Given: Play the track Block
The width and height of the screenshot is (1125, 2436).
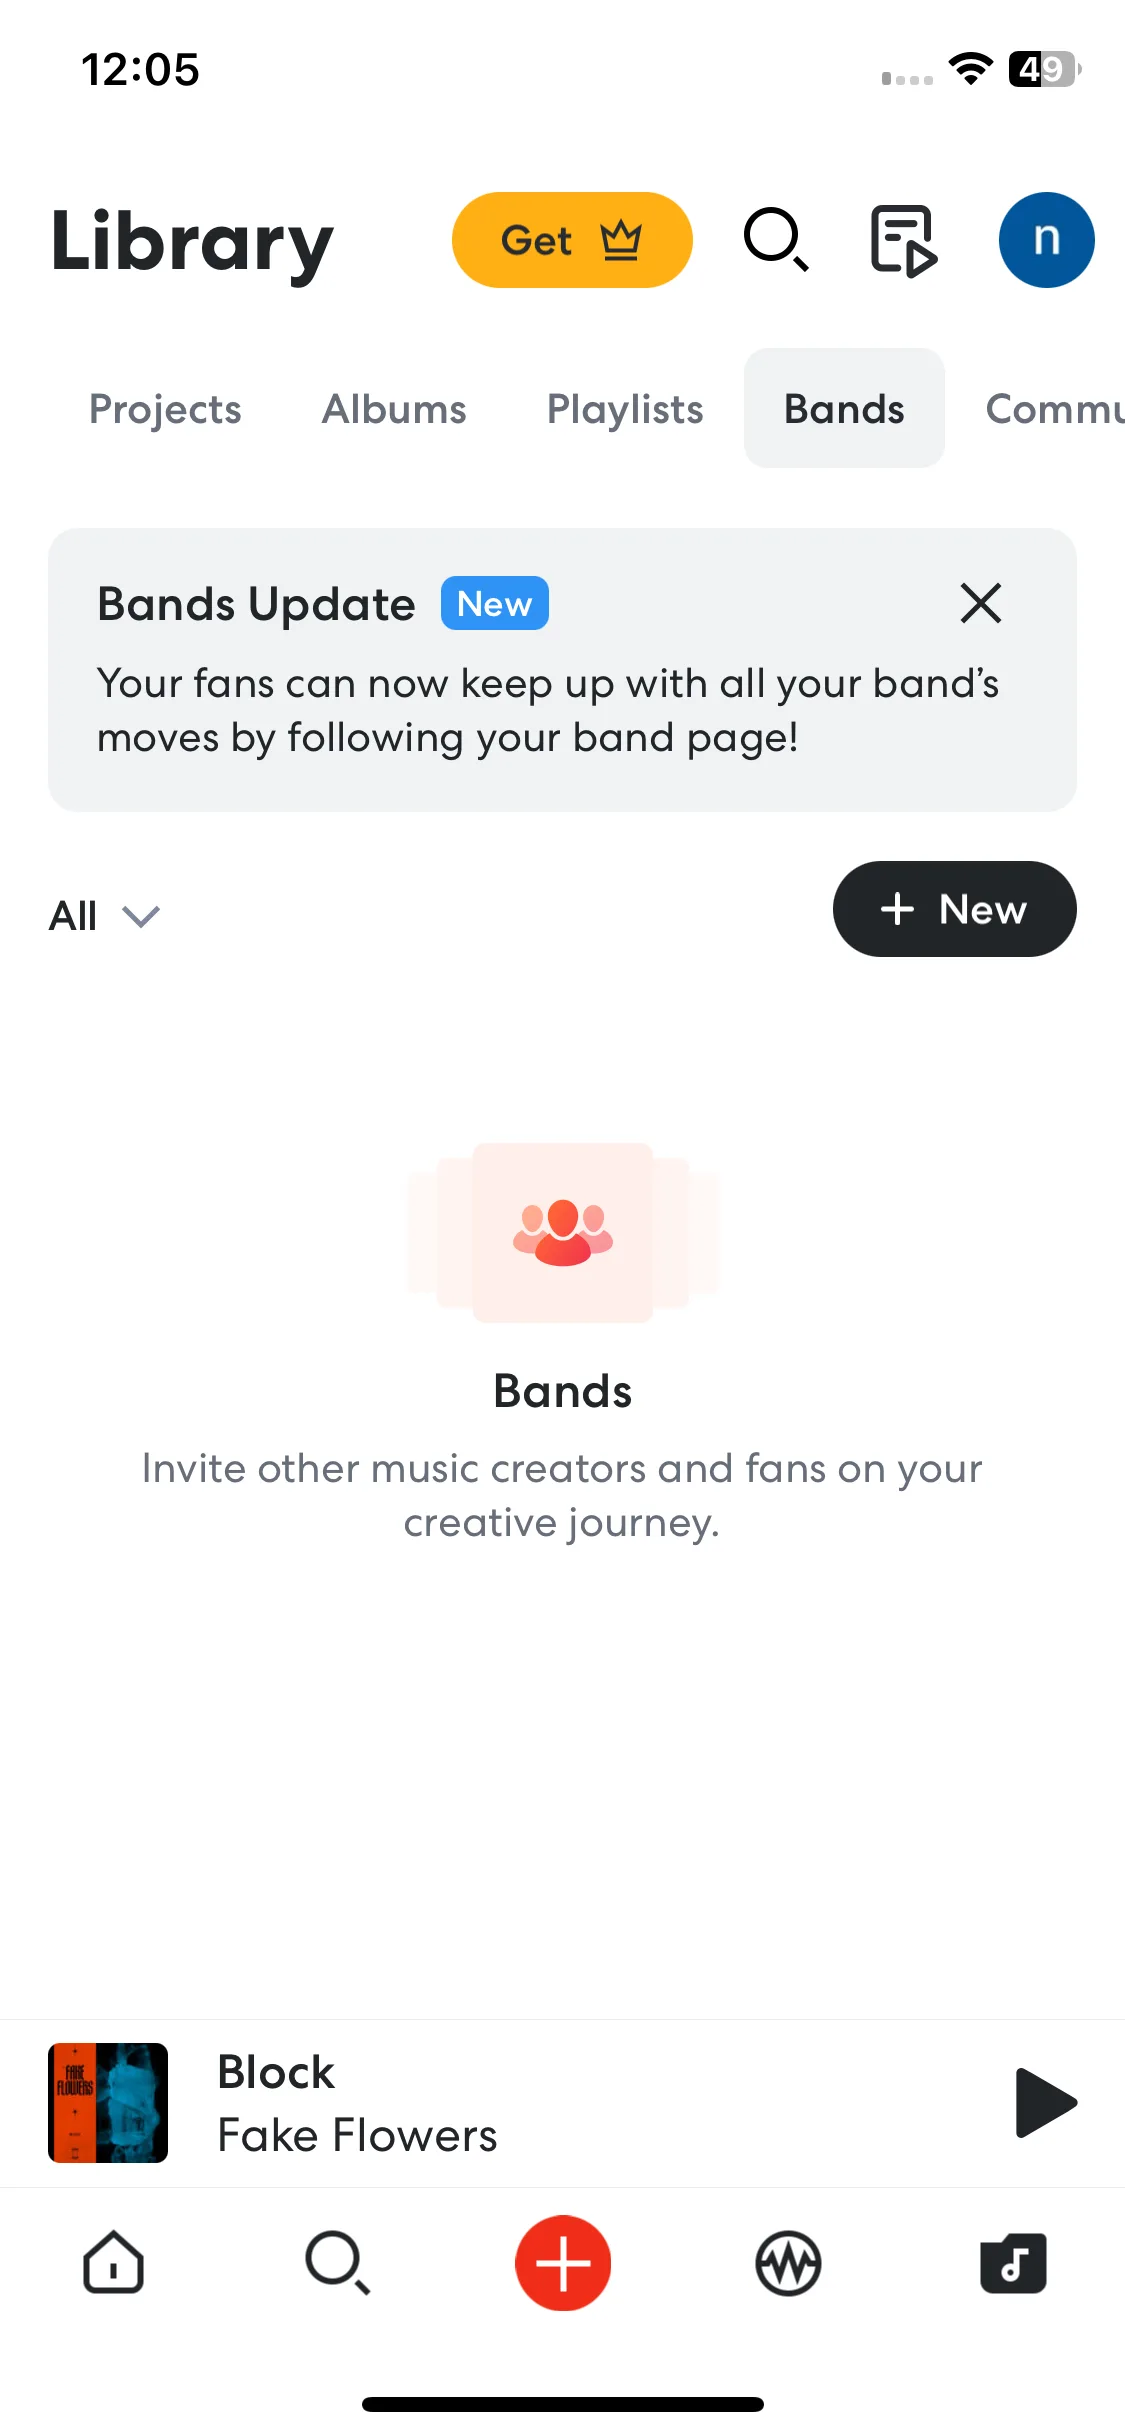Looking at the screenshot, I should coord(1045,2102).
